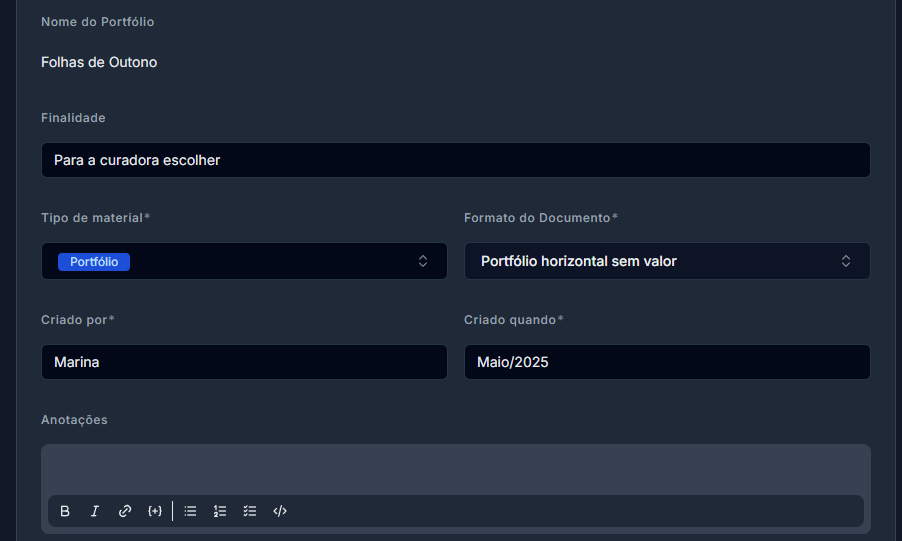Screen dimensions: 902x541
Task: Click the Finalidade input field
Action: (x=456, y=160)
